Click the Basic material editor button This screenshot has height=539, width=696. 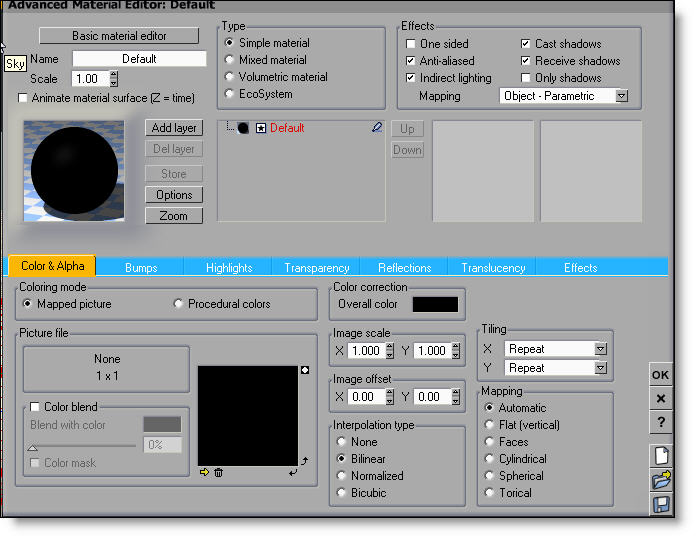point(119,36)
